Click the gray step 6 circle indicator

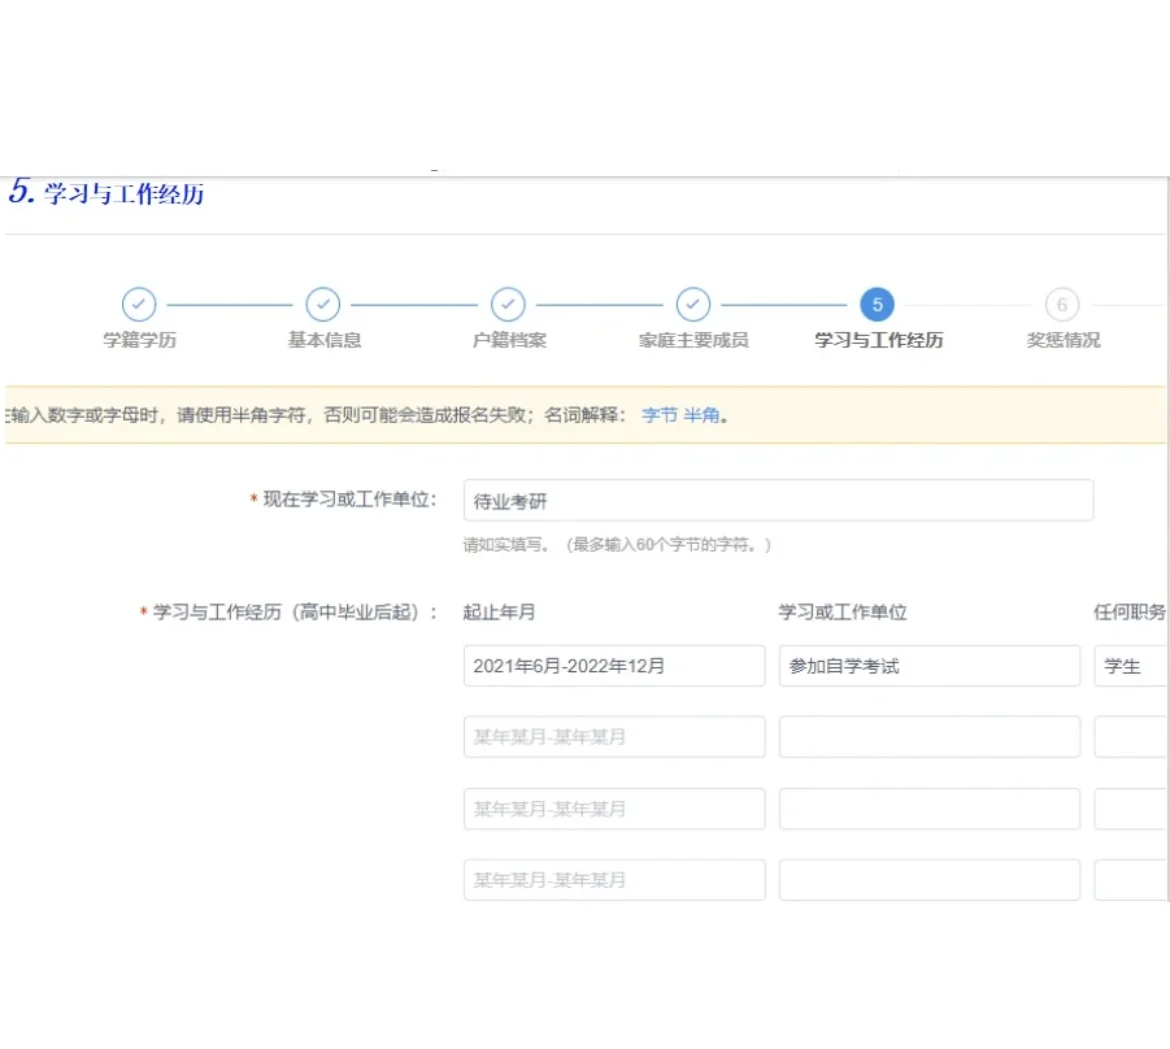pyautogui.click(x=1061, y=304)
